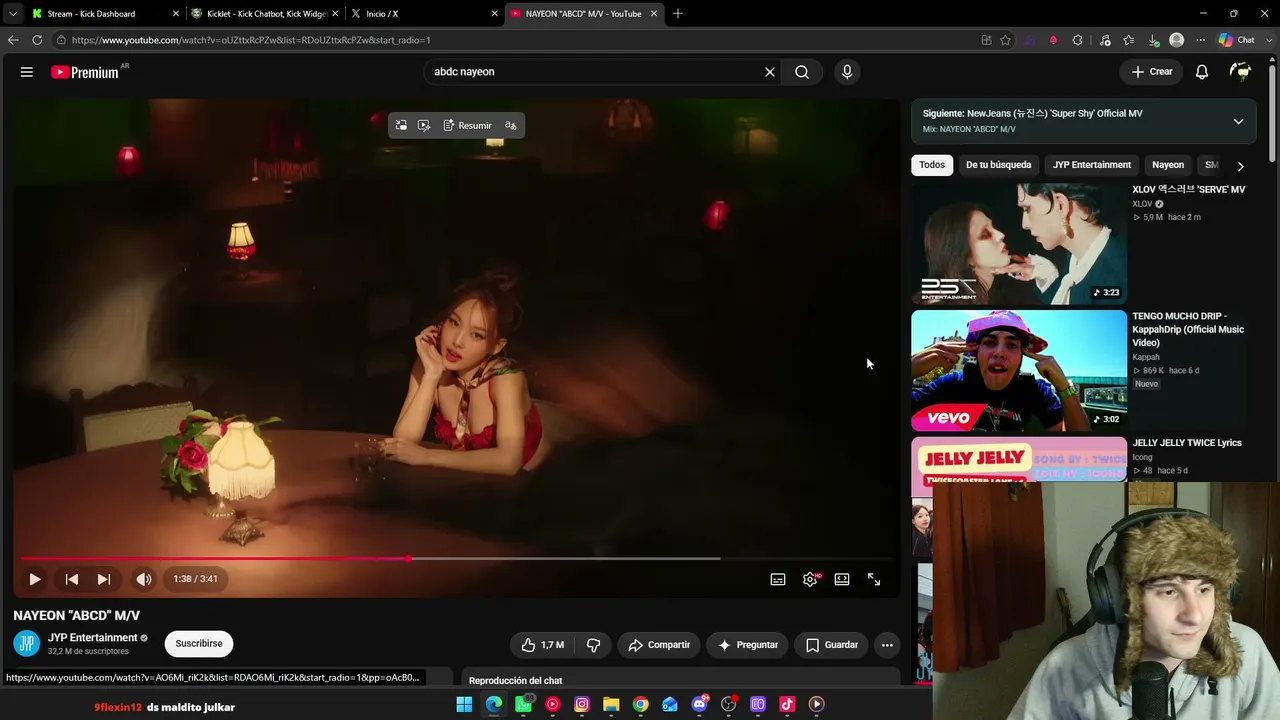Open WhatsApp from the taskbar
Screen dimensions: 1280x720
click(x=523, y=705)
